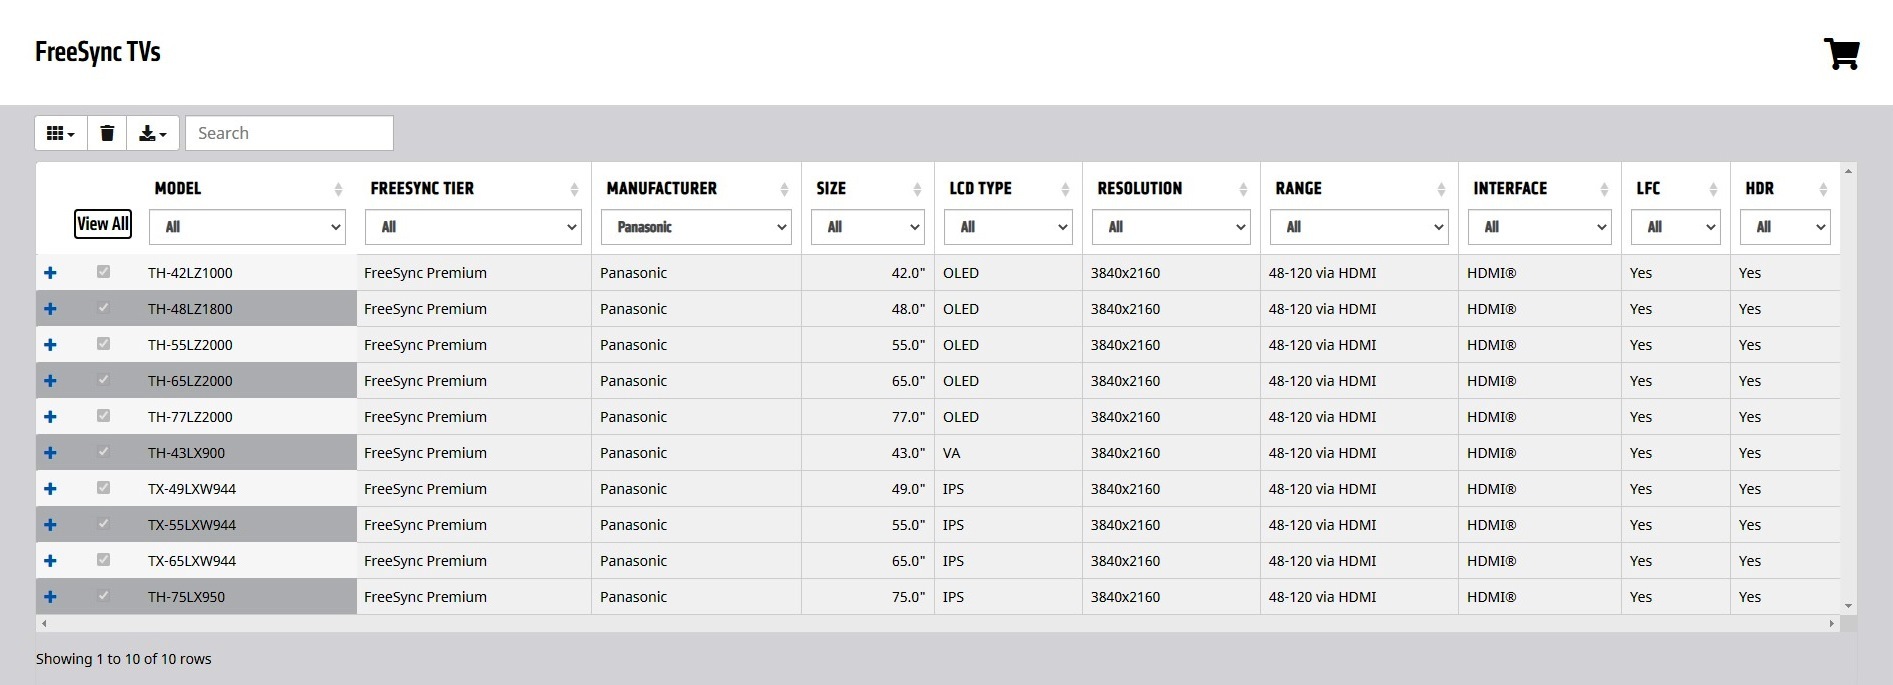
Task: Click the vertical scrollbar up arrow
Action: [x=1848, y=171]
